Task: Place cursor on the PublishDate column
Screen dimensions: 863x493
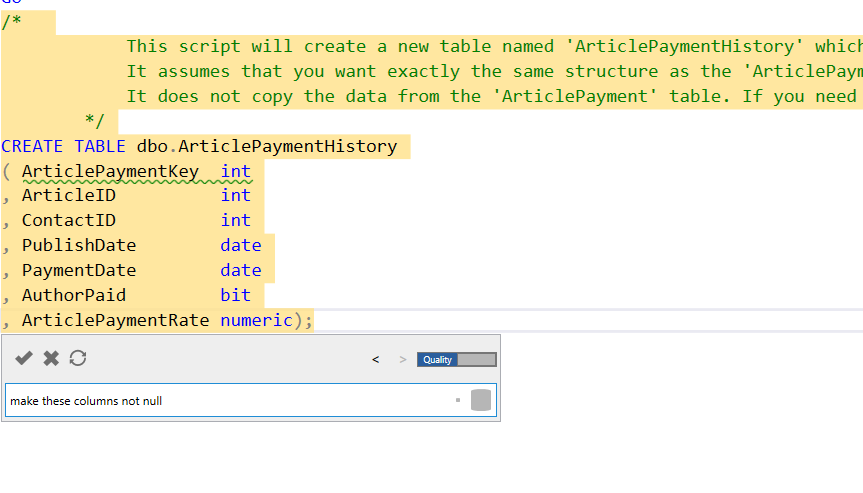Action: 78,246
